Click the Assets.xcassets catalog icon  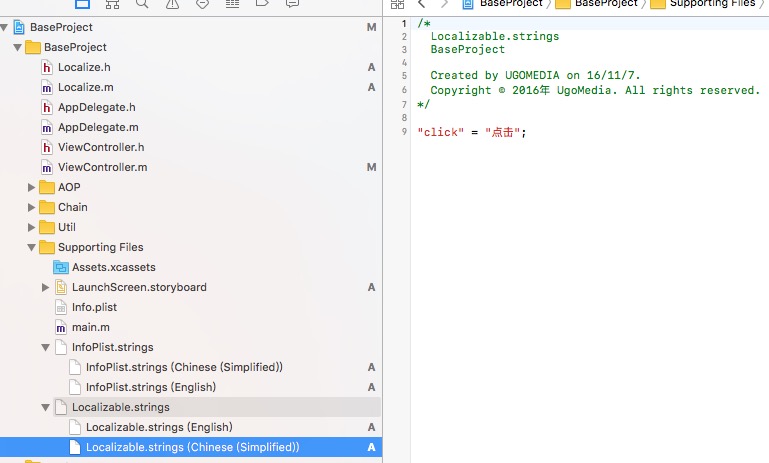click(61, 267)
